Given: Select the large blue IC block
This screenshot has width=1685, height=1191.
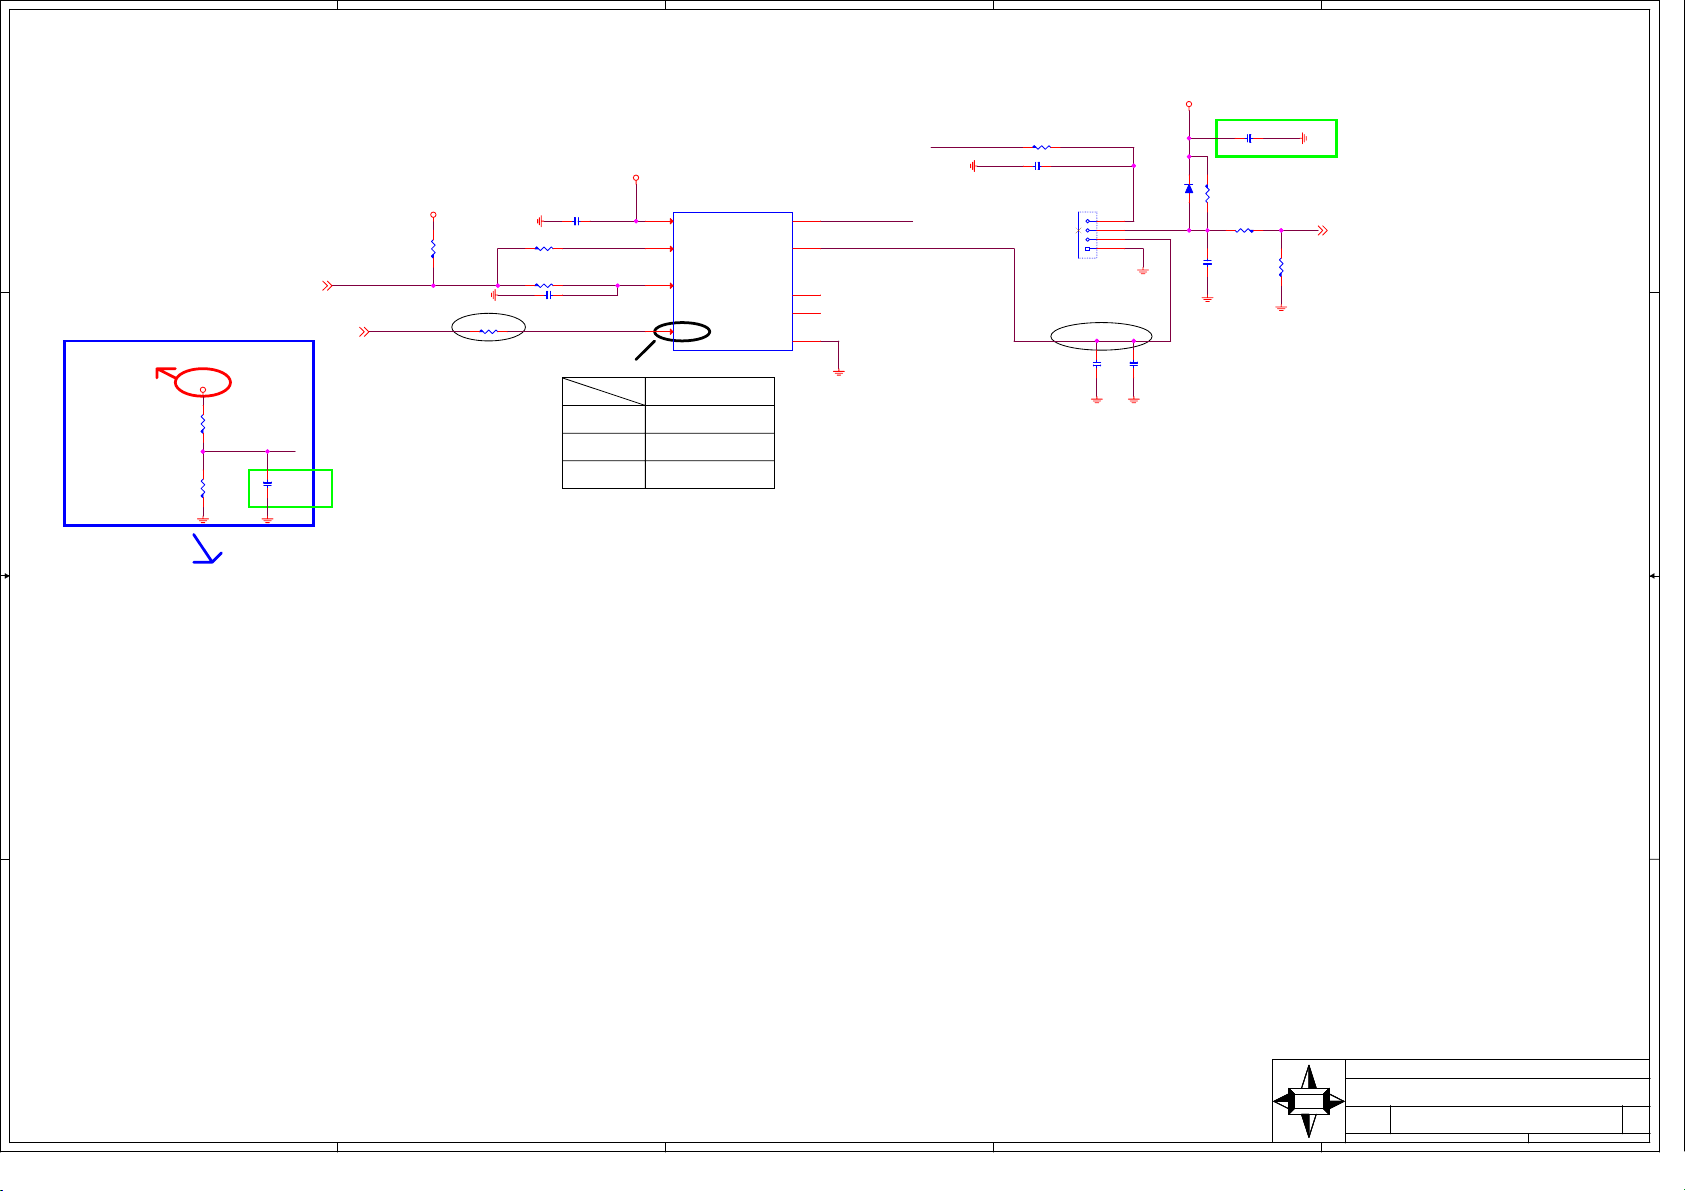Looking at the screenshot, I should click(x=733, y=281).
